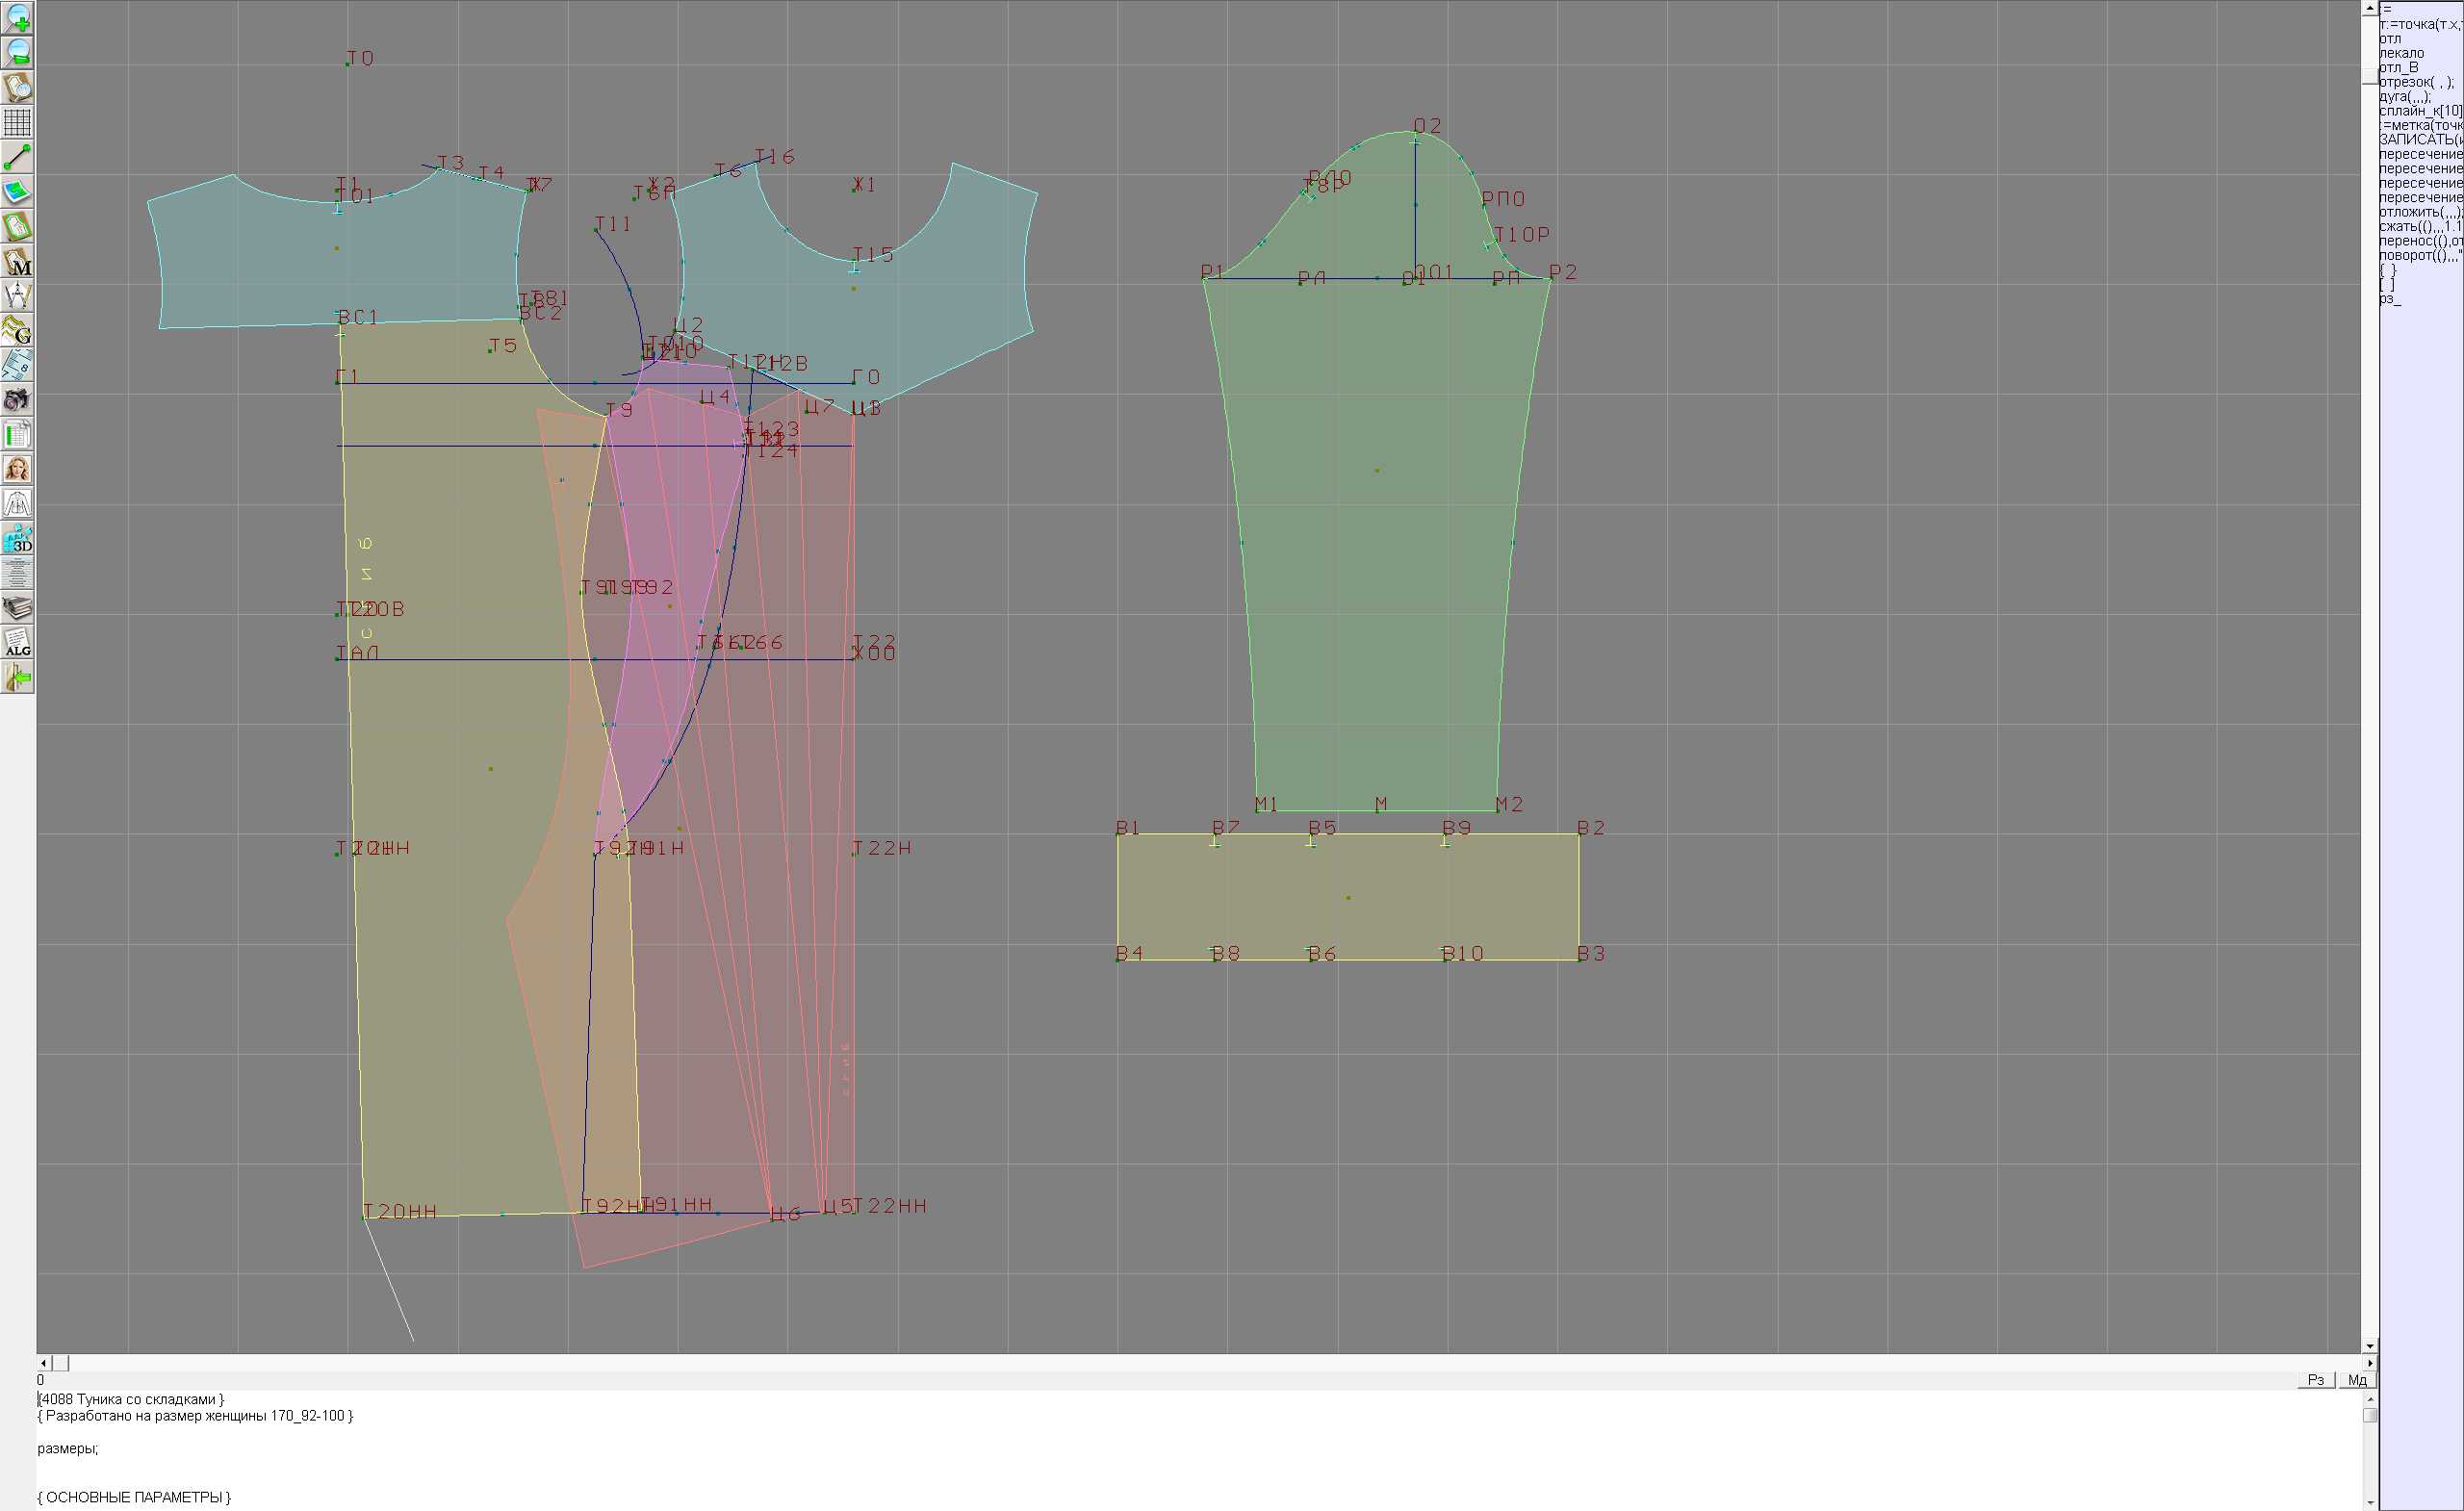Click canvas vertical scrollbar down arrow

[2370, 1346]
